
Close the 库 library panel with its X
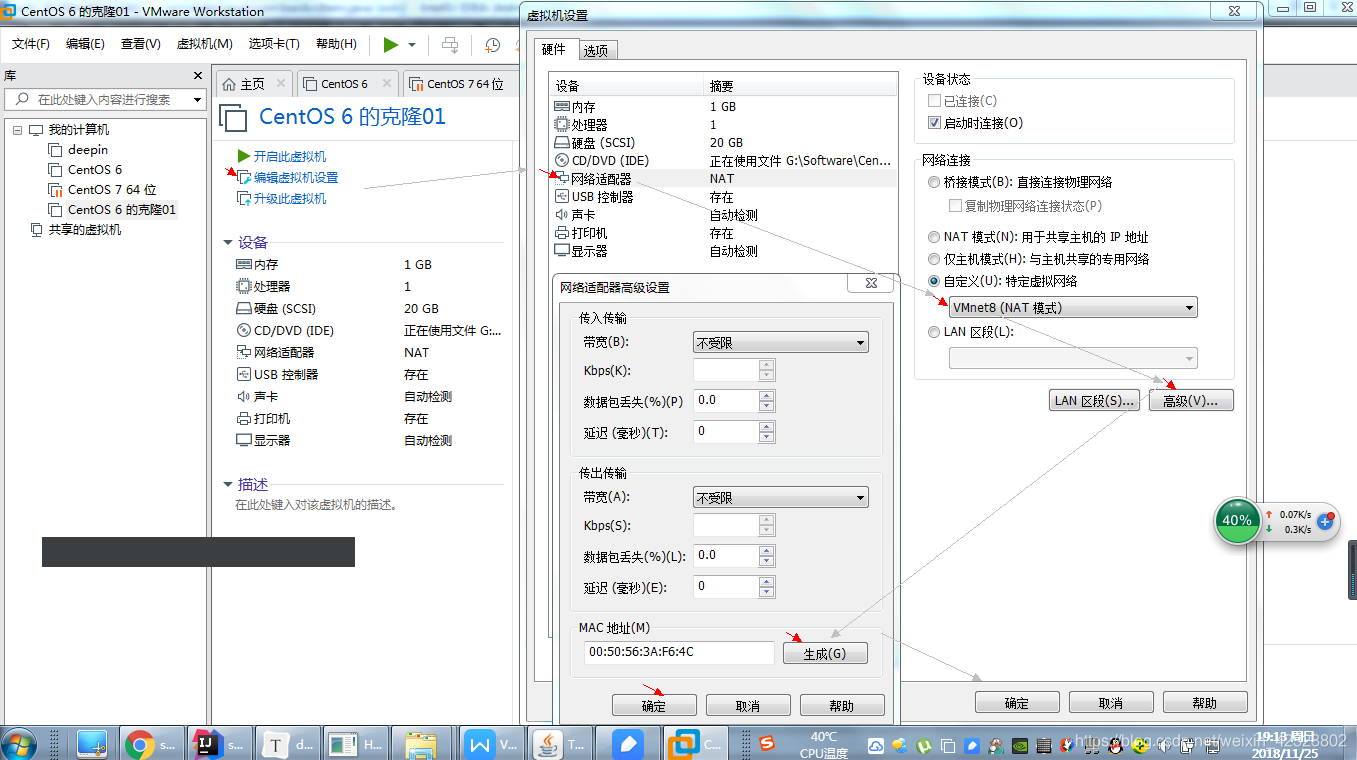(197, 76)
